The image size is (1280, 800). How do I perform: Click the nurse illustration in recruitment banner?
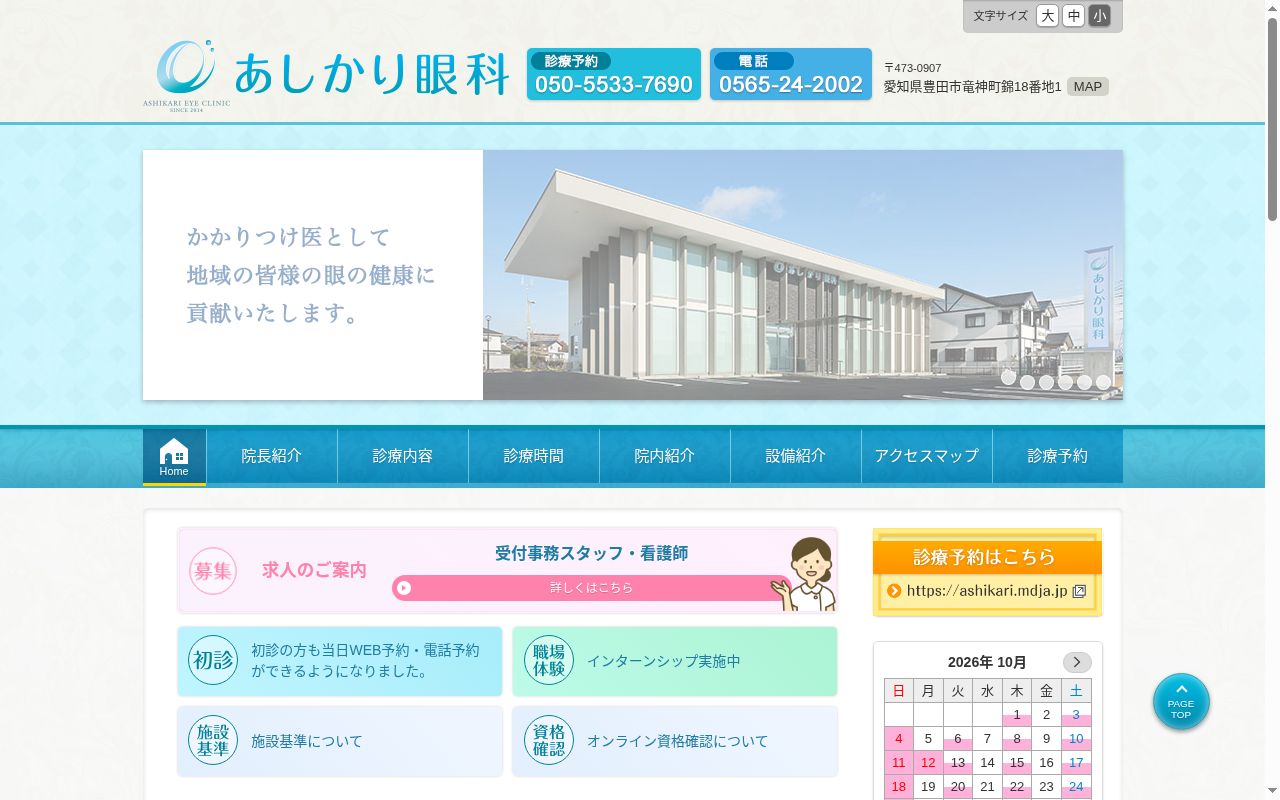point(806,574)
